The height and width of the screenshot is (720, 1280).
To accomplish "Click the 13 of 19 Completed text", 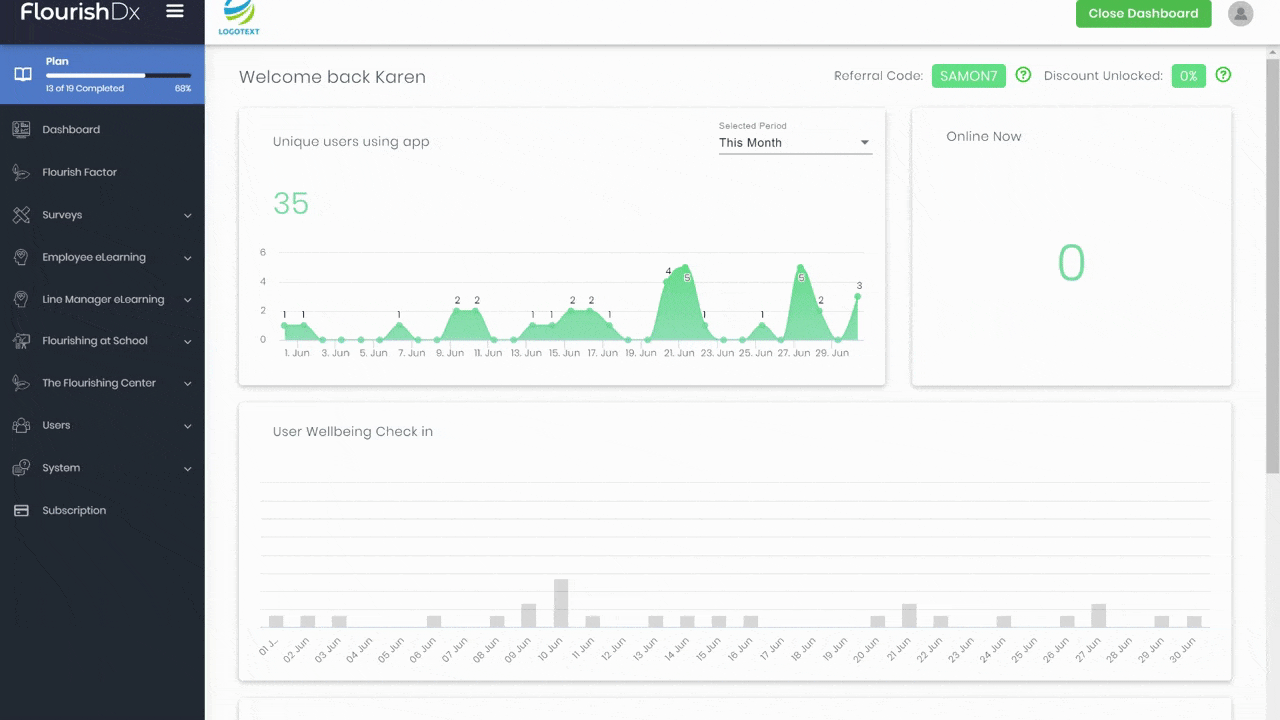I will (85, 88).
